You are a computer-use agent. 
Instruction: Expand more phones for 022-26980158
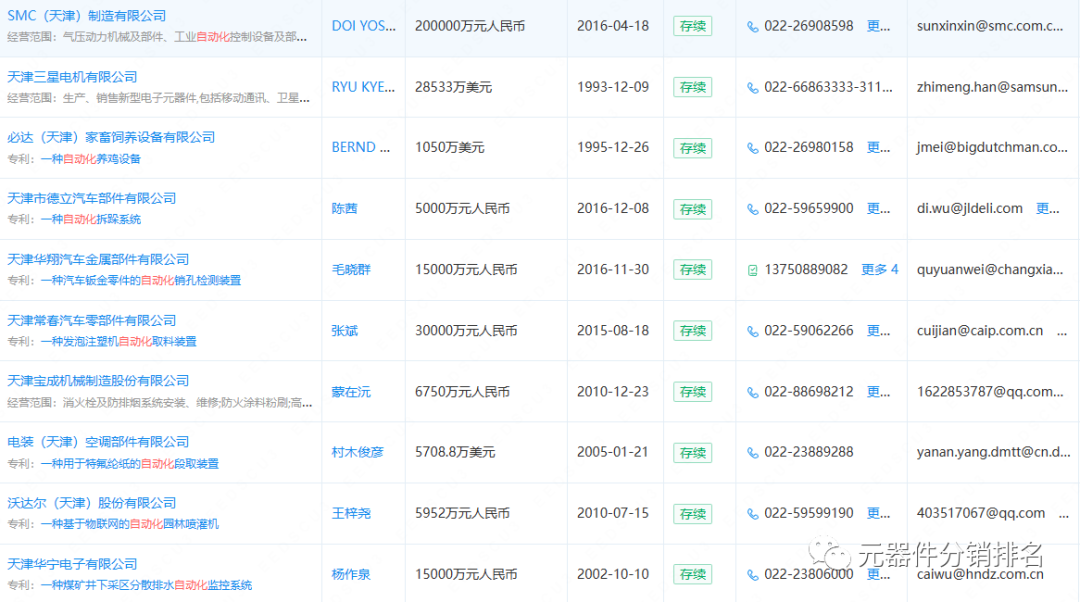878,147
